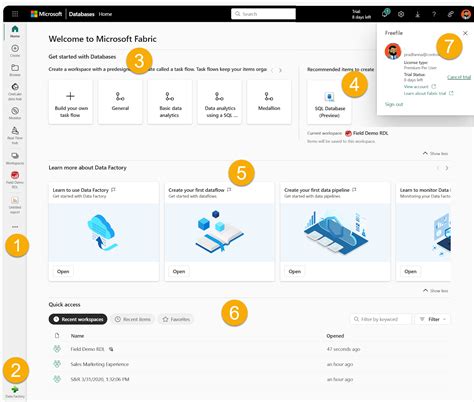Close the profile panel
Viewport: 474px width, 402px height.
point(465,33)
